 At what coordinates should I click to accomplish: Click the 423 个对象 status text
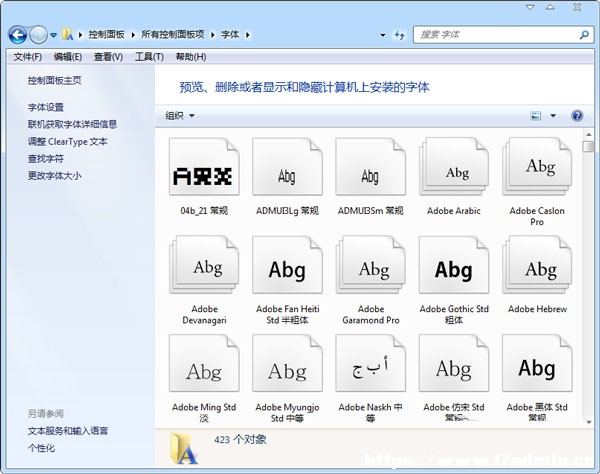point(240,440)
